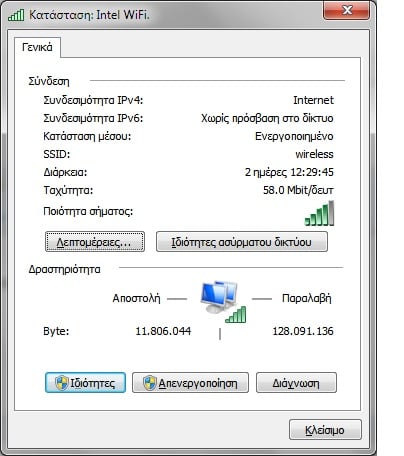
Task: Open adapter Ιδιότητες
Action: tap(85, 383)
